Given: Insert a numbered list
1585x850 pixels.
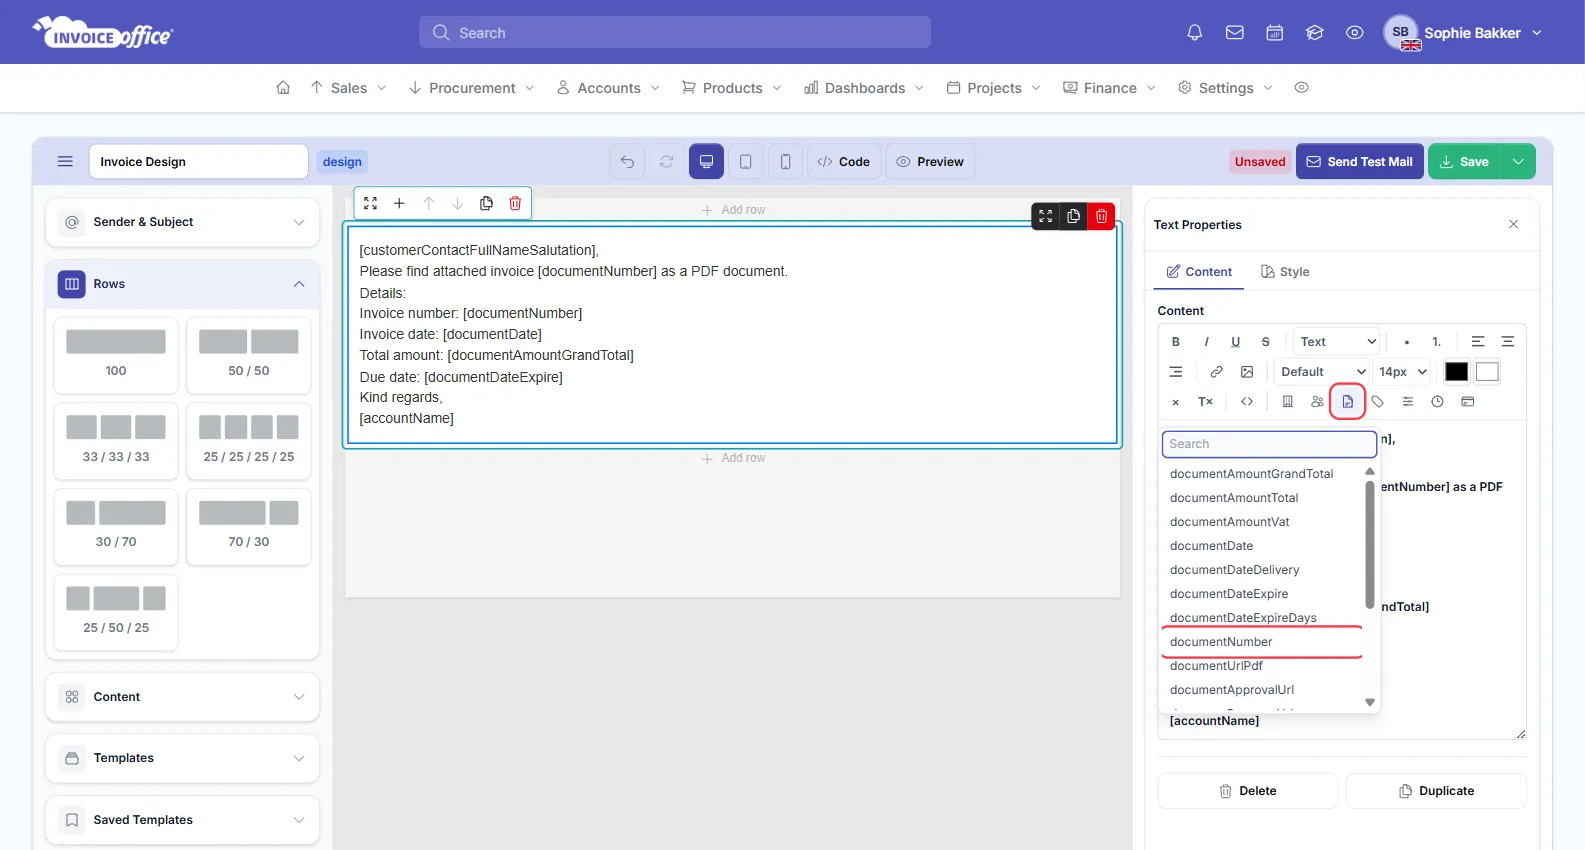Looking at the screenshot, I should tap(1437, 342).
